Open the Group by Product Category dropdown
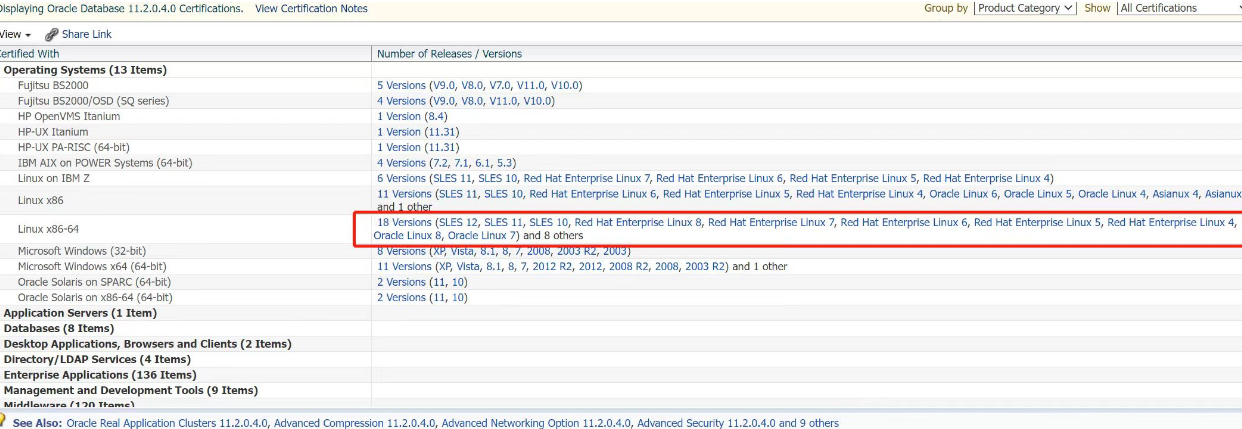This screenshot has height=429, width=1242. tap(1025, 8)
